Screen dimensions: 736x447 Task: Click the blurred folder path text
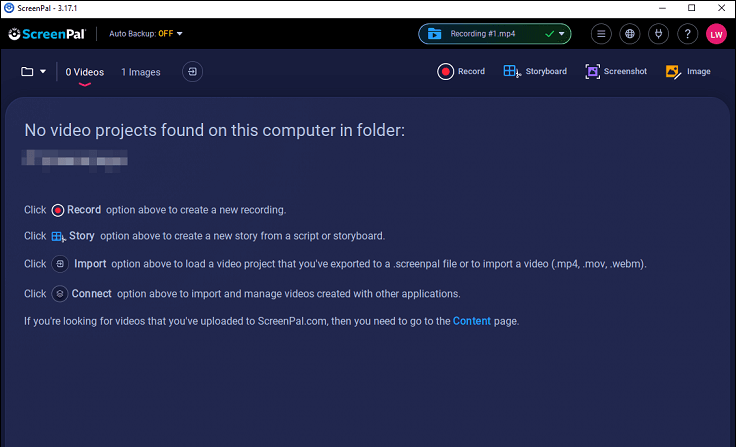(75, 161)
